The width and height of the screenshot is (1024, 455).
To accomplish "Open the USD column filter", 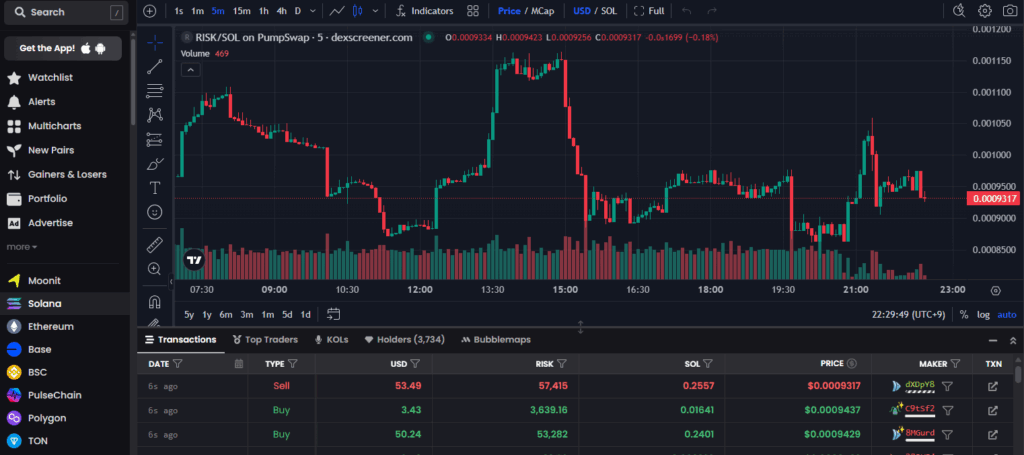I will (x=415, y=364).
